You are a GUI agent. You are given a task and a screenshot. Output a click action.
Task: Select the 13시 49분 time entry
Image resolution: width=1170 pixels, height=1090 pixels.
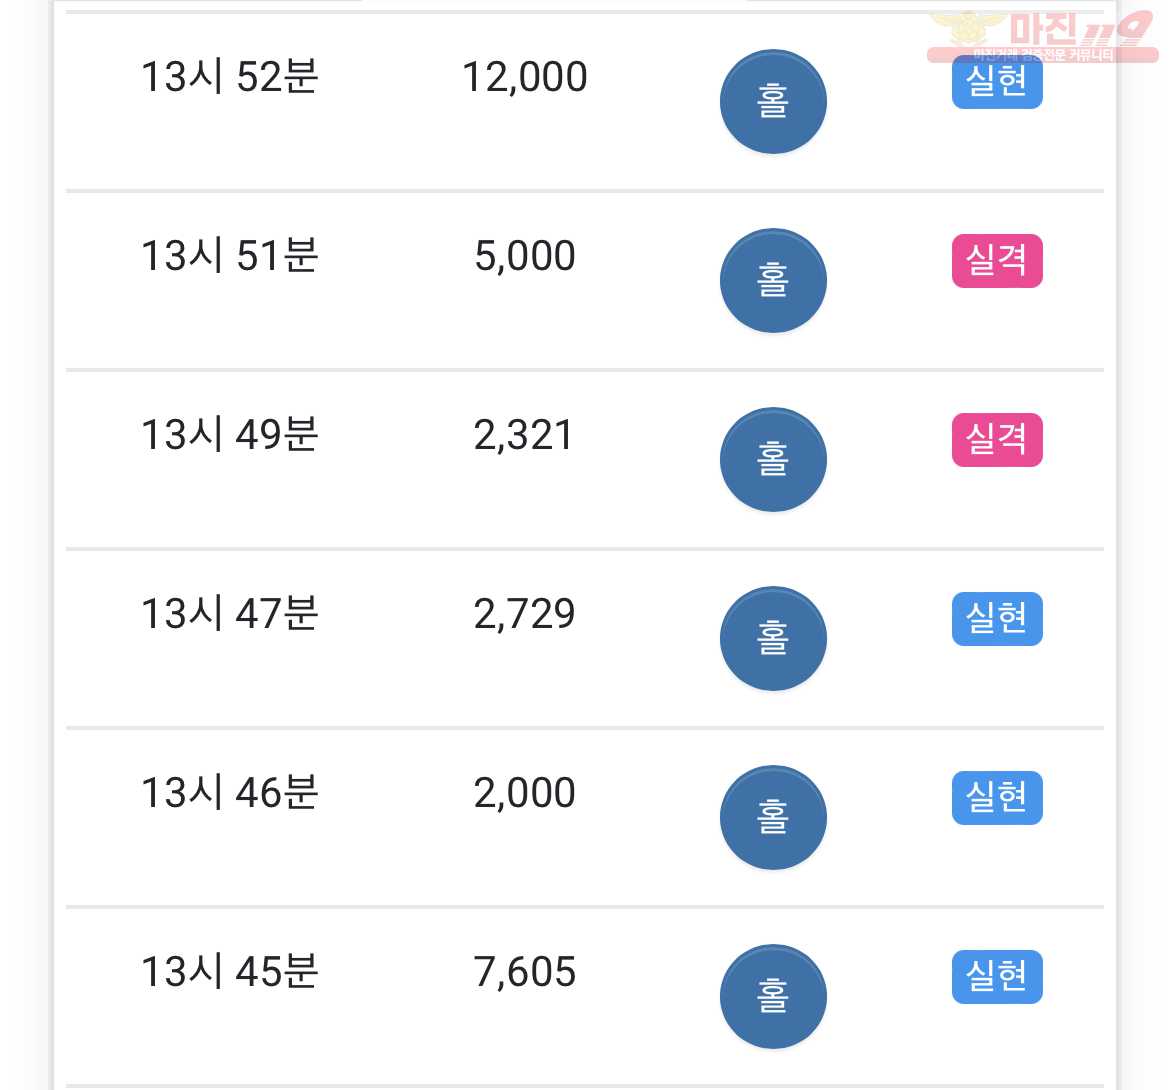(230, 435)
